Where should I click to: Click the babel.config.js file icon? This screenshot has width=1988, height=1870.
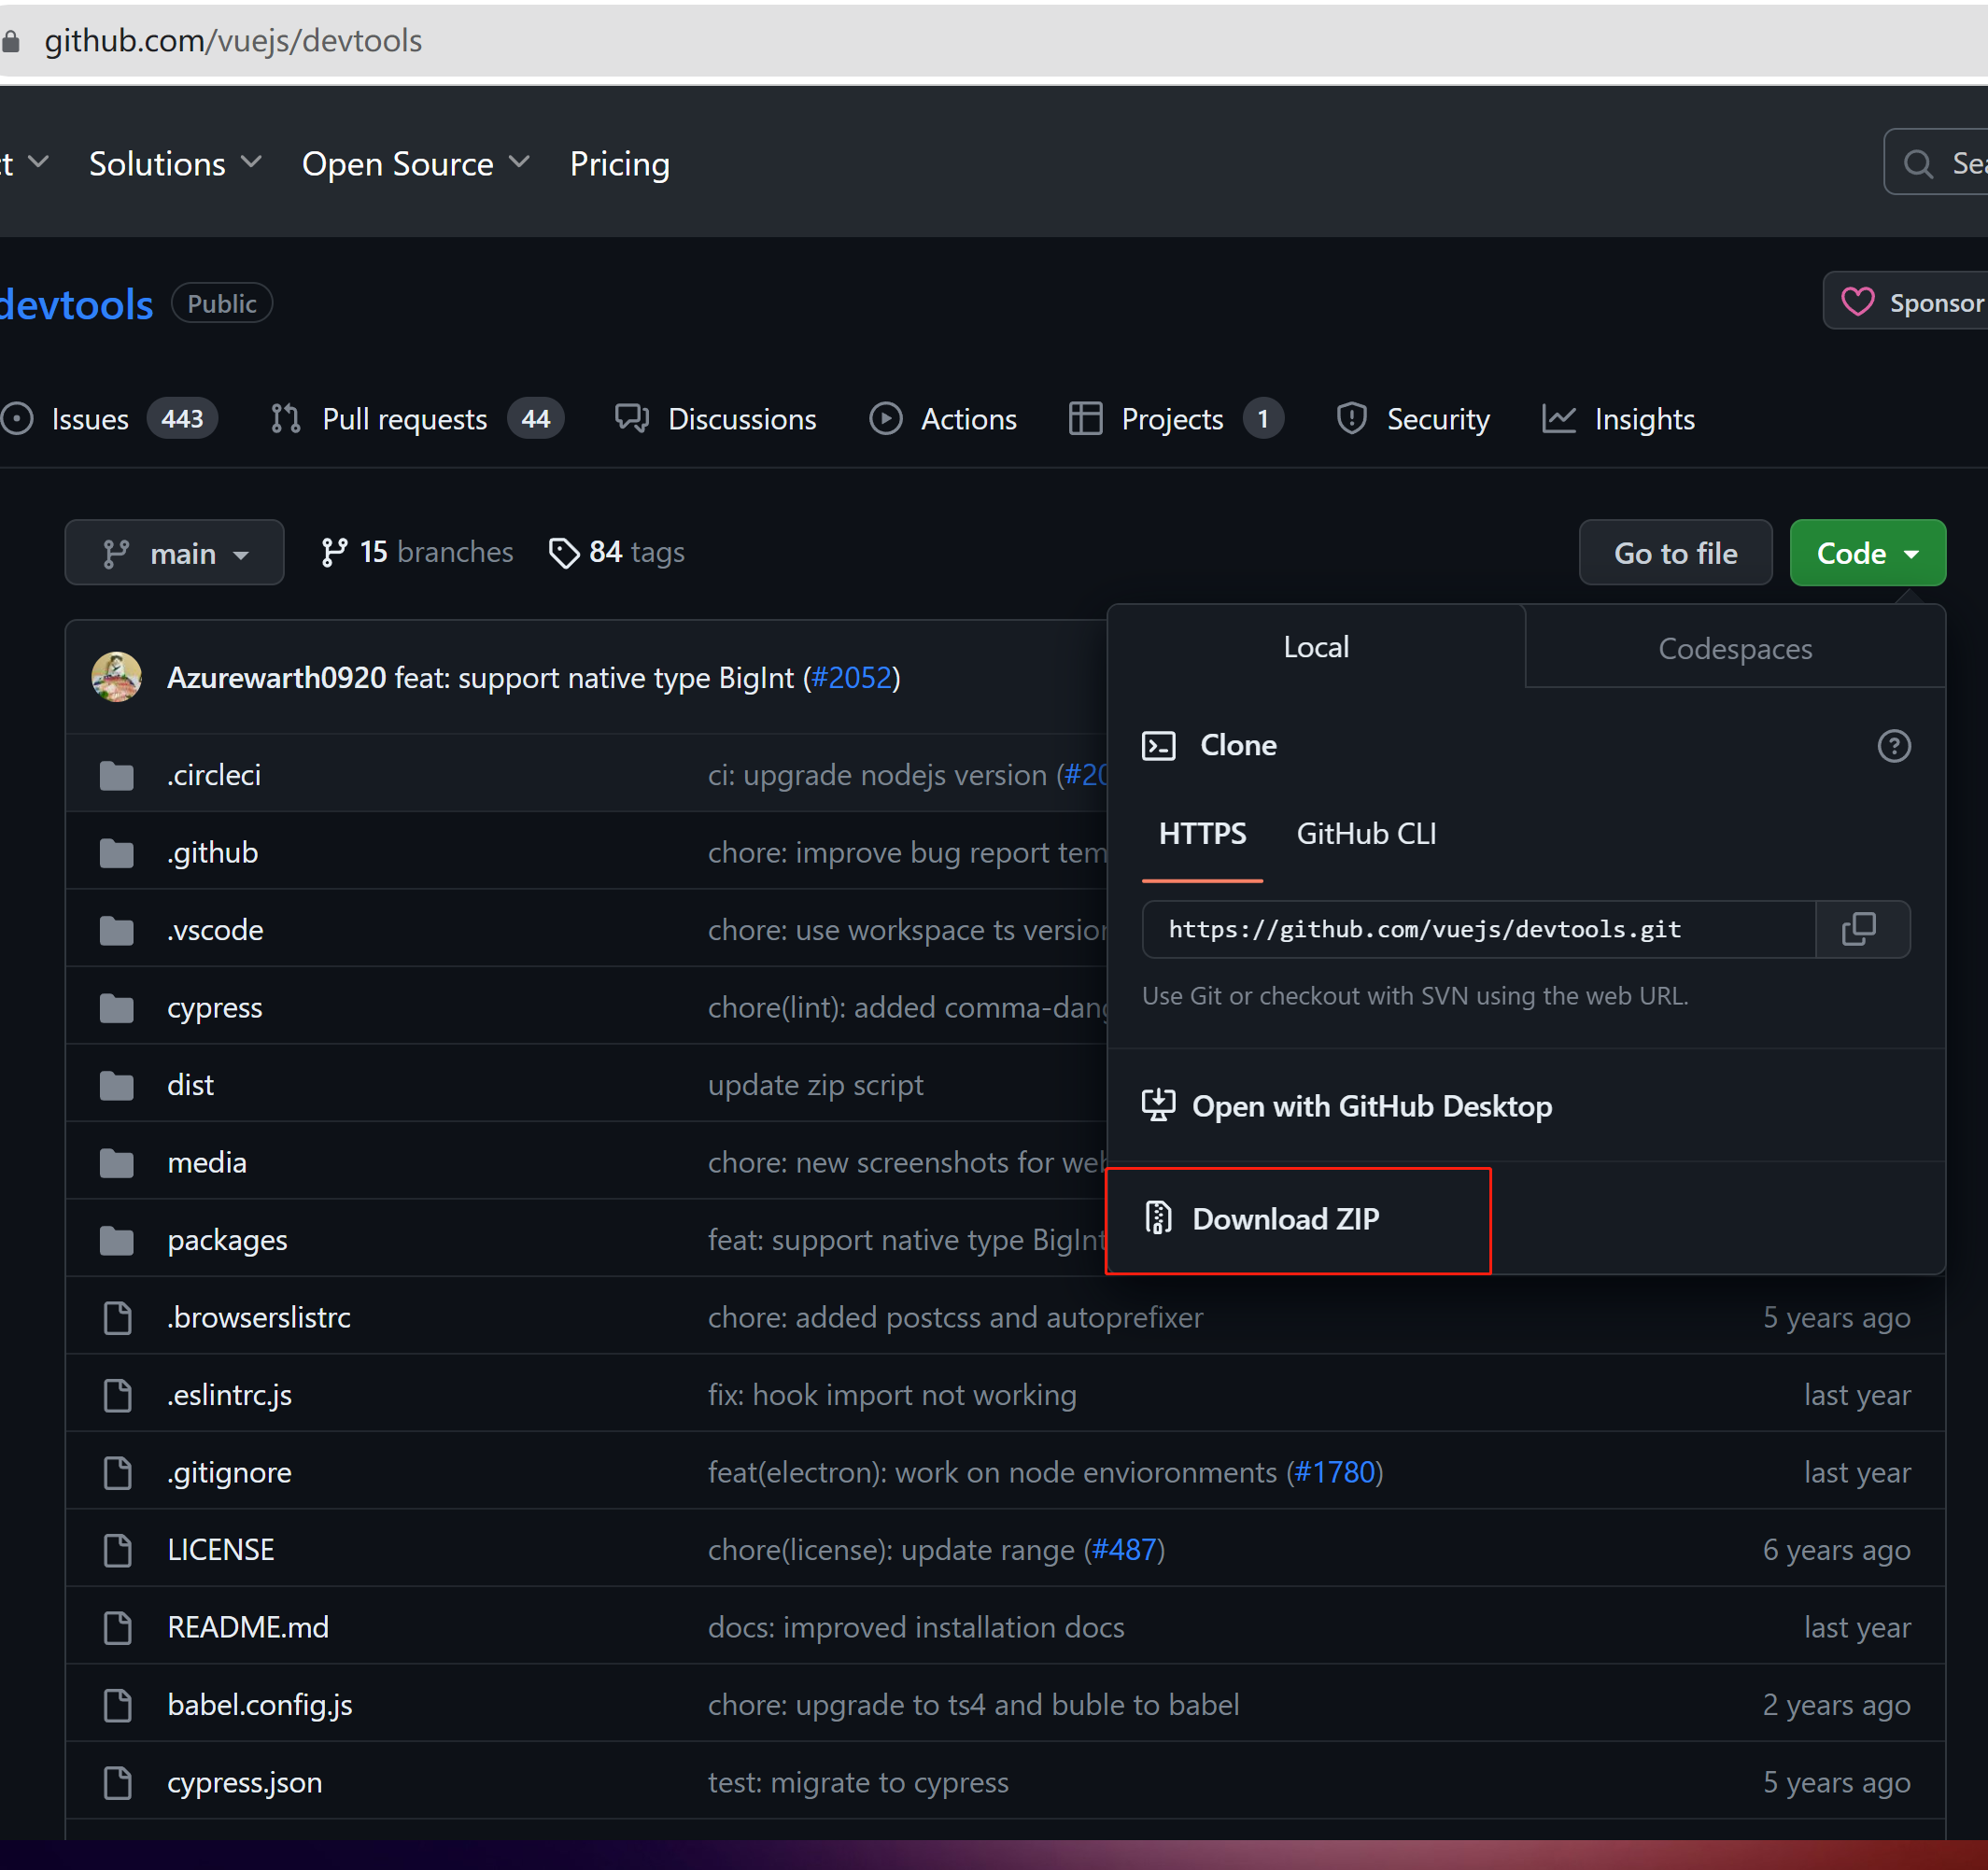(x=118, y=1705)
